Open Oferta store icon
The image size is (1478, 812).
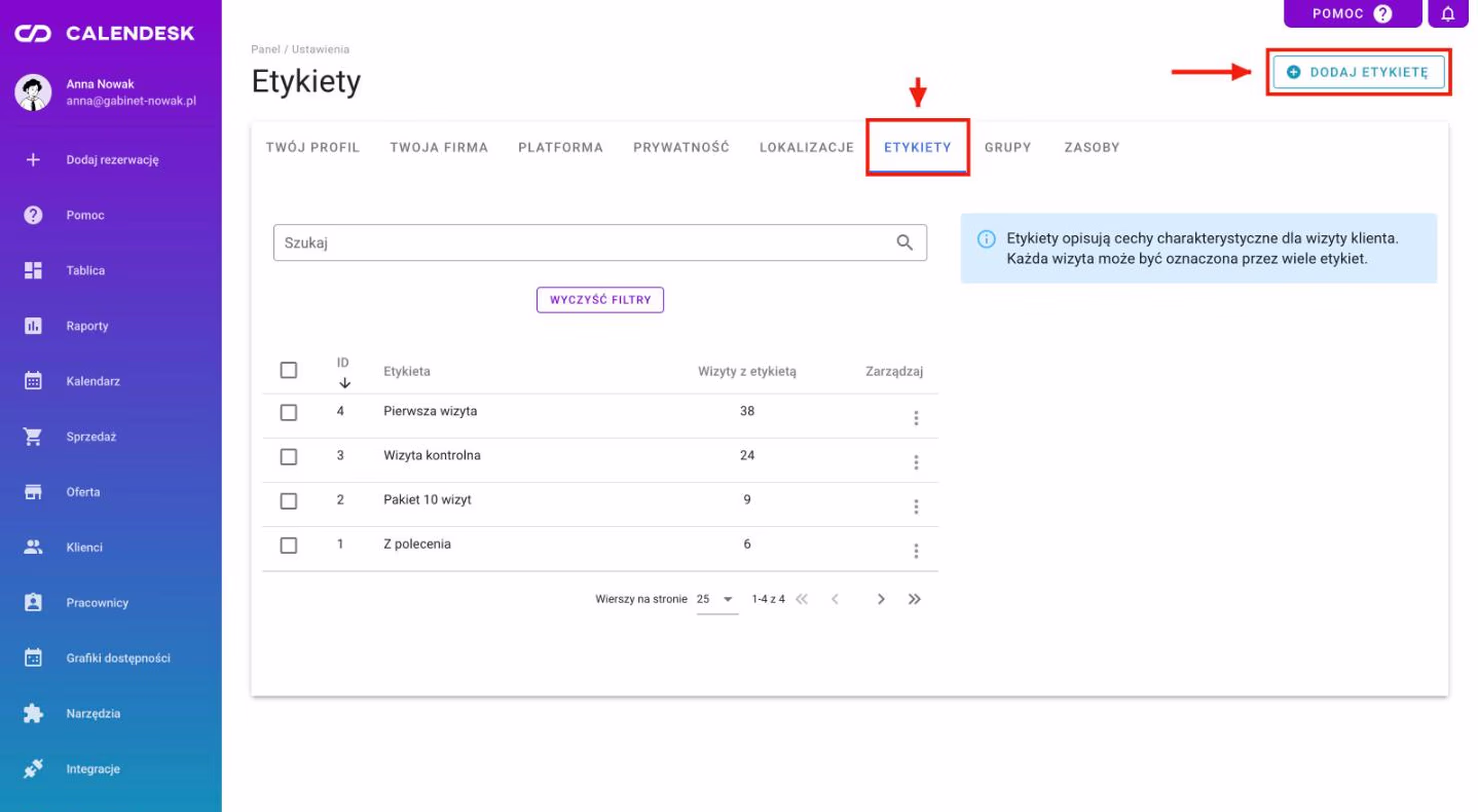pyautogui.click(x=33, y=492)
